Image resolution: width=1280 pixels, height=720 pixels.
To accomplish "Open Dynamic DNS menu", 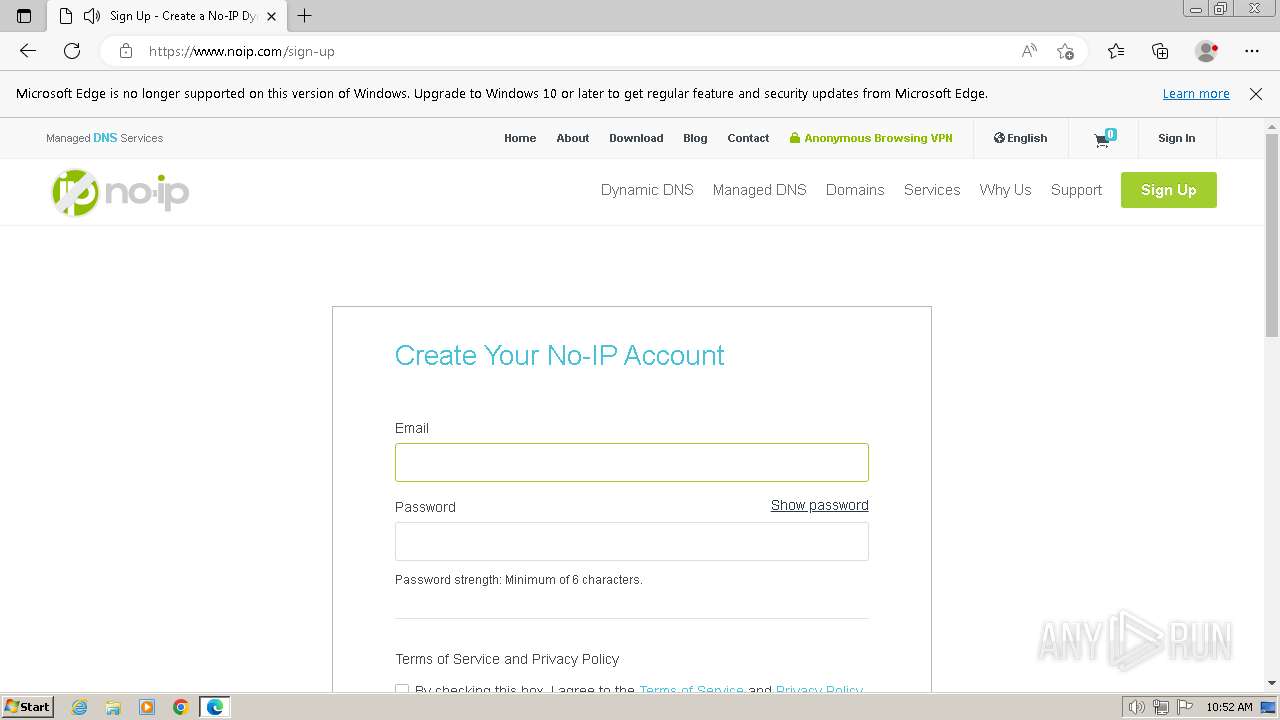I will point(647,190).
